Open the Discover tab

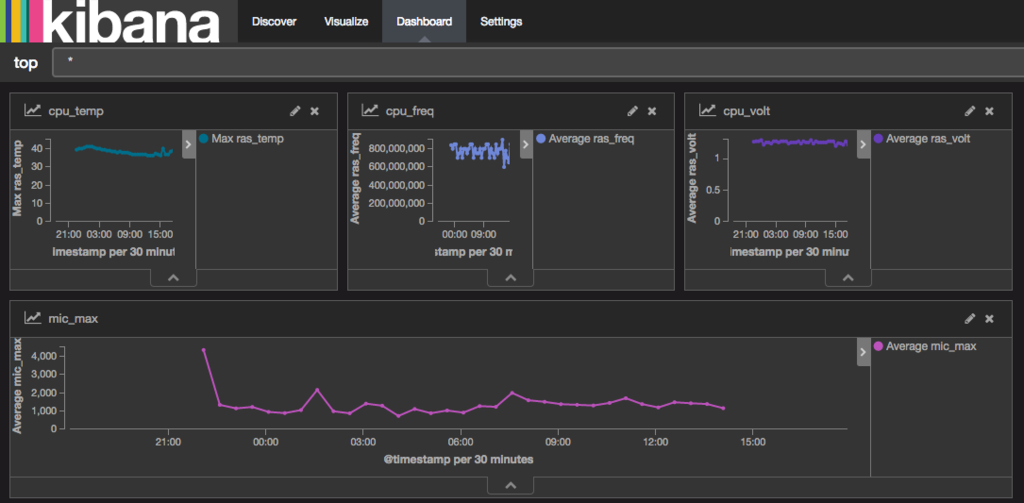coord(274,21)
